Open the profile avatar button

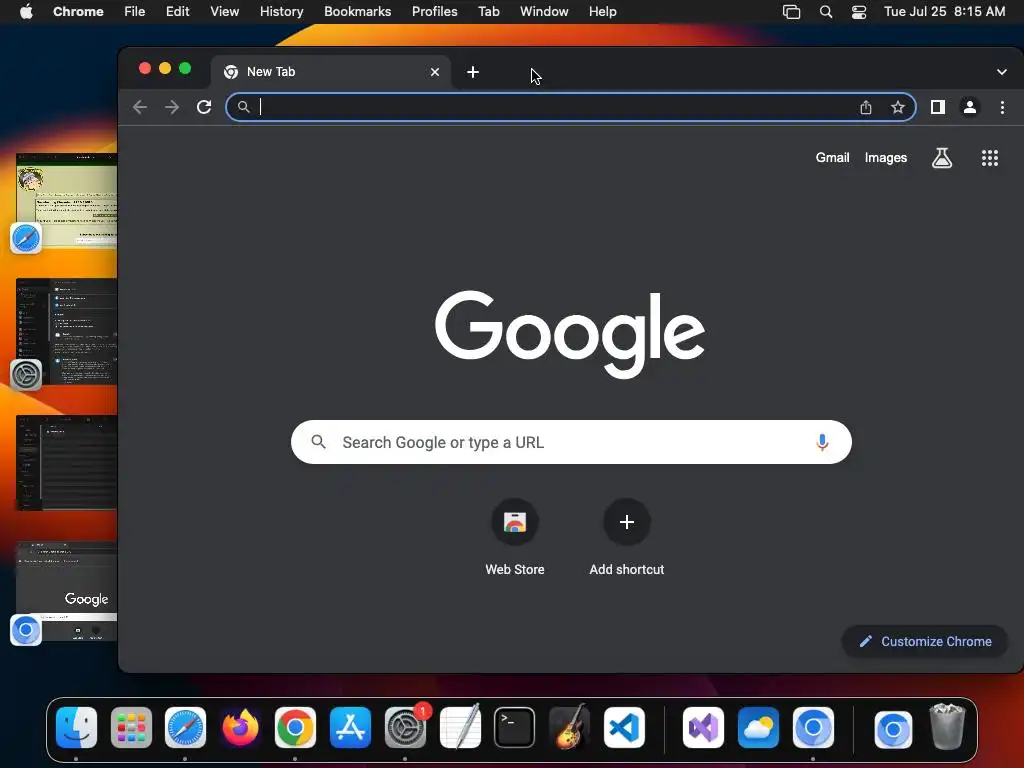pos(970,107)
